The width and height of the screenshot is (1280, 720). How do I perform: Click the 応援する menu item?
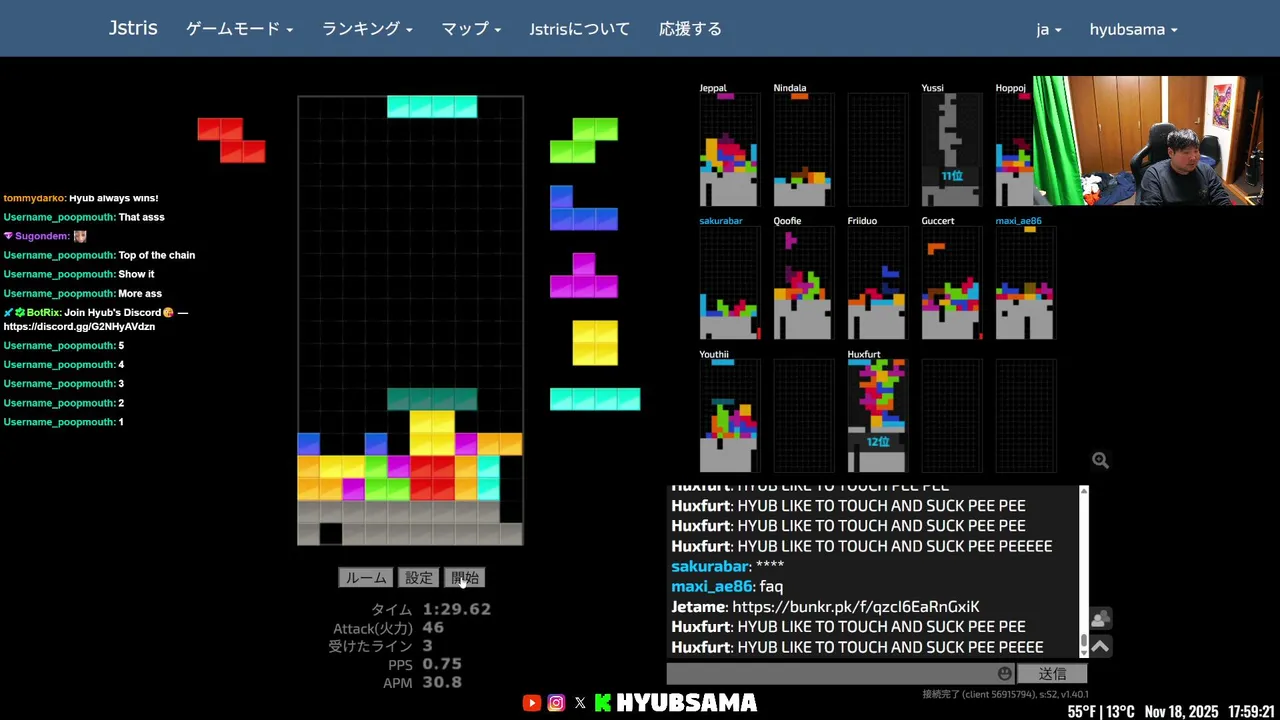pyautogui.click(x=690, y=29)
